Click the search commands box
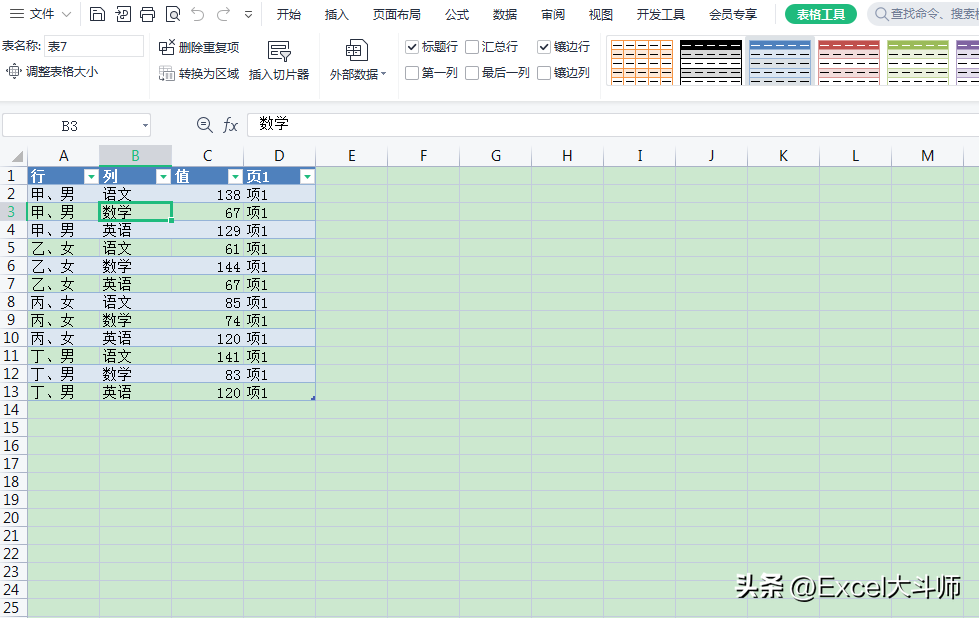Screen dimensions: 979x618 coord(924,14)
